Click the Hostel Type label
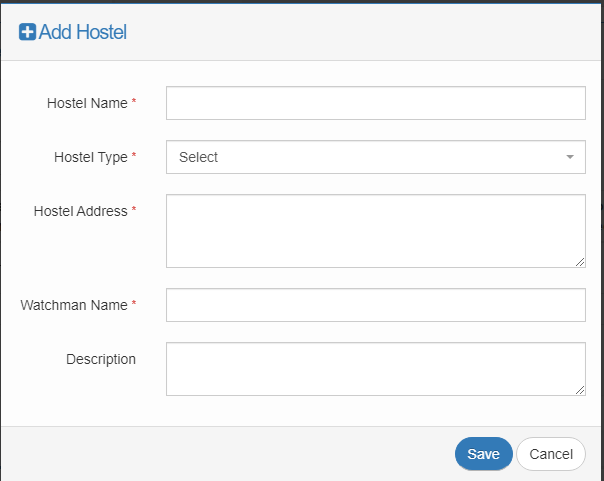 90,157
